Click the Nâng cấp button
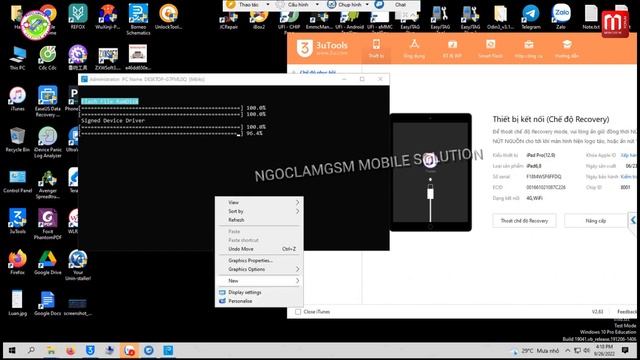Image resolution: width=640 pixels, height=360 pixels. 596,221
